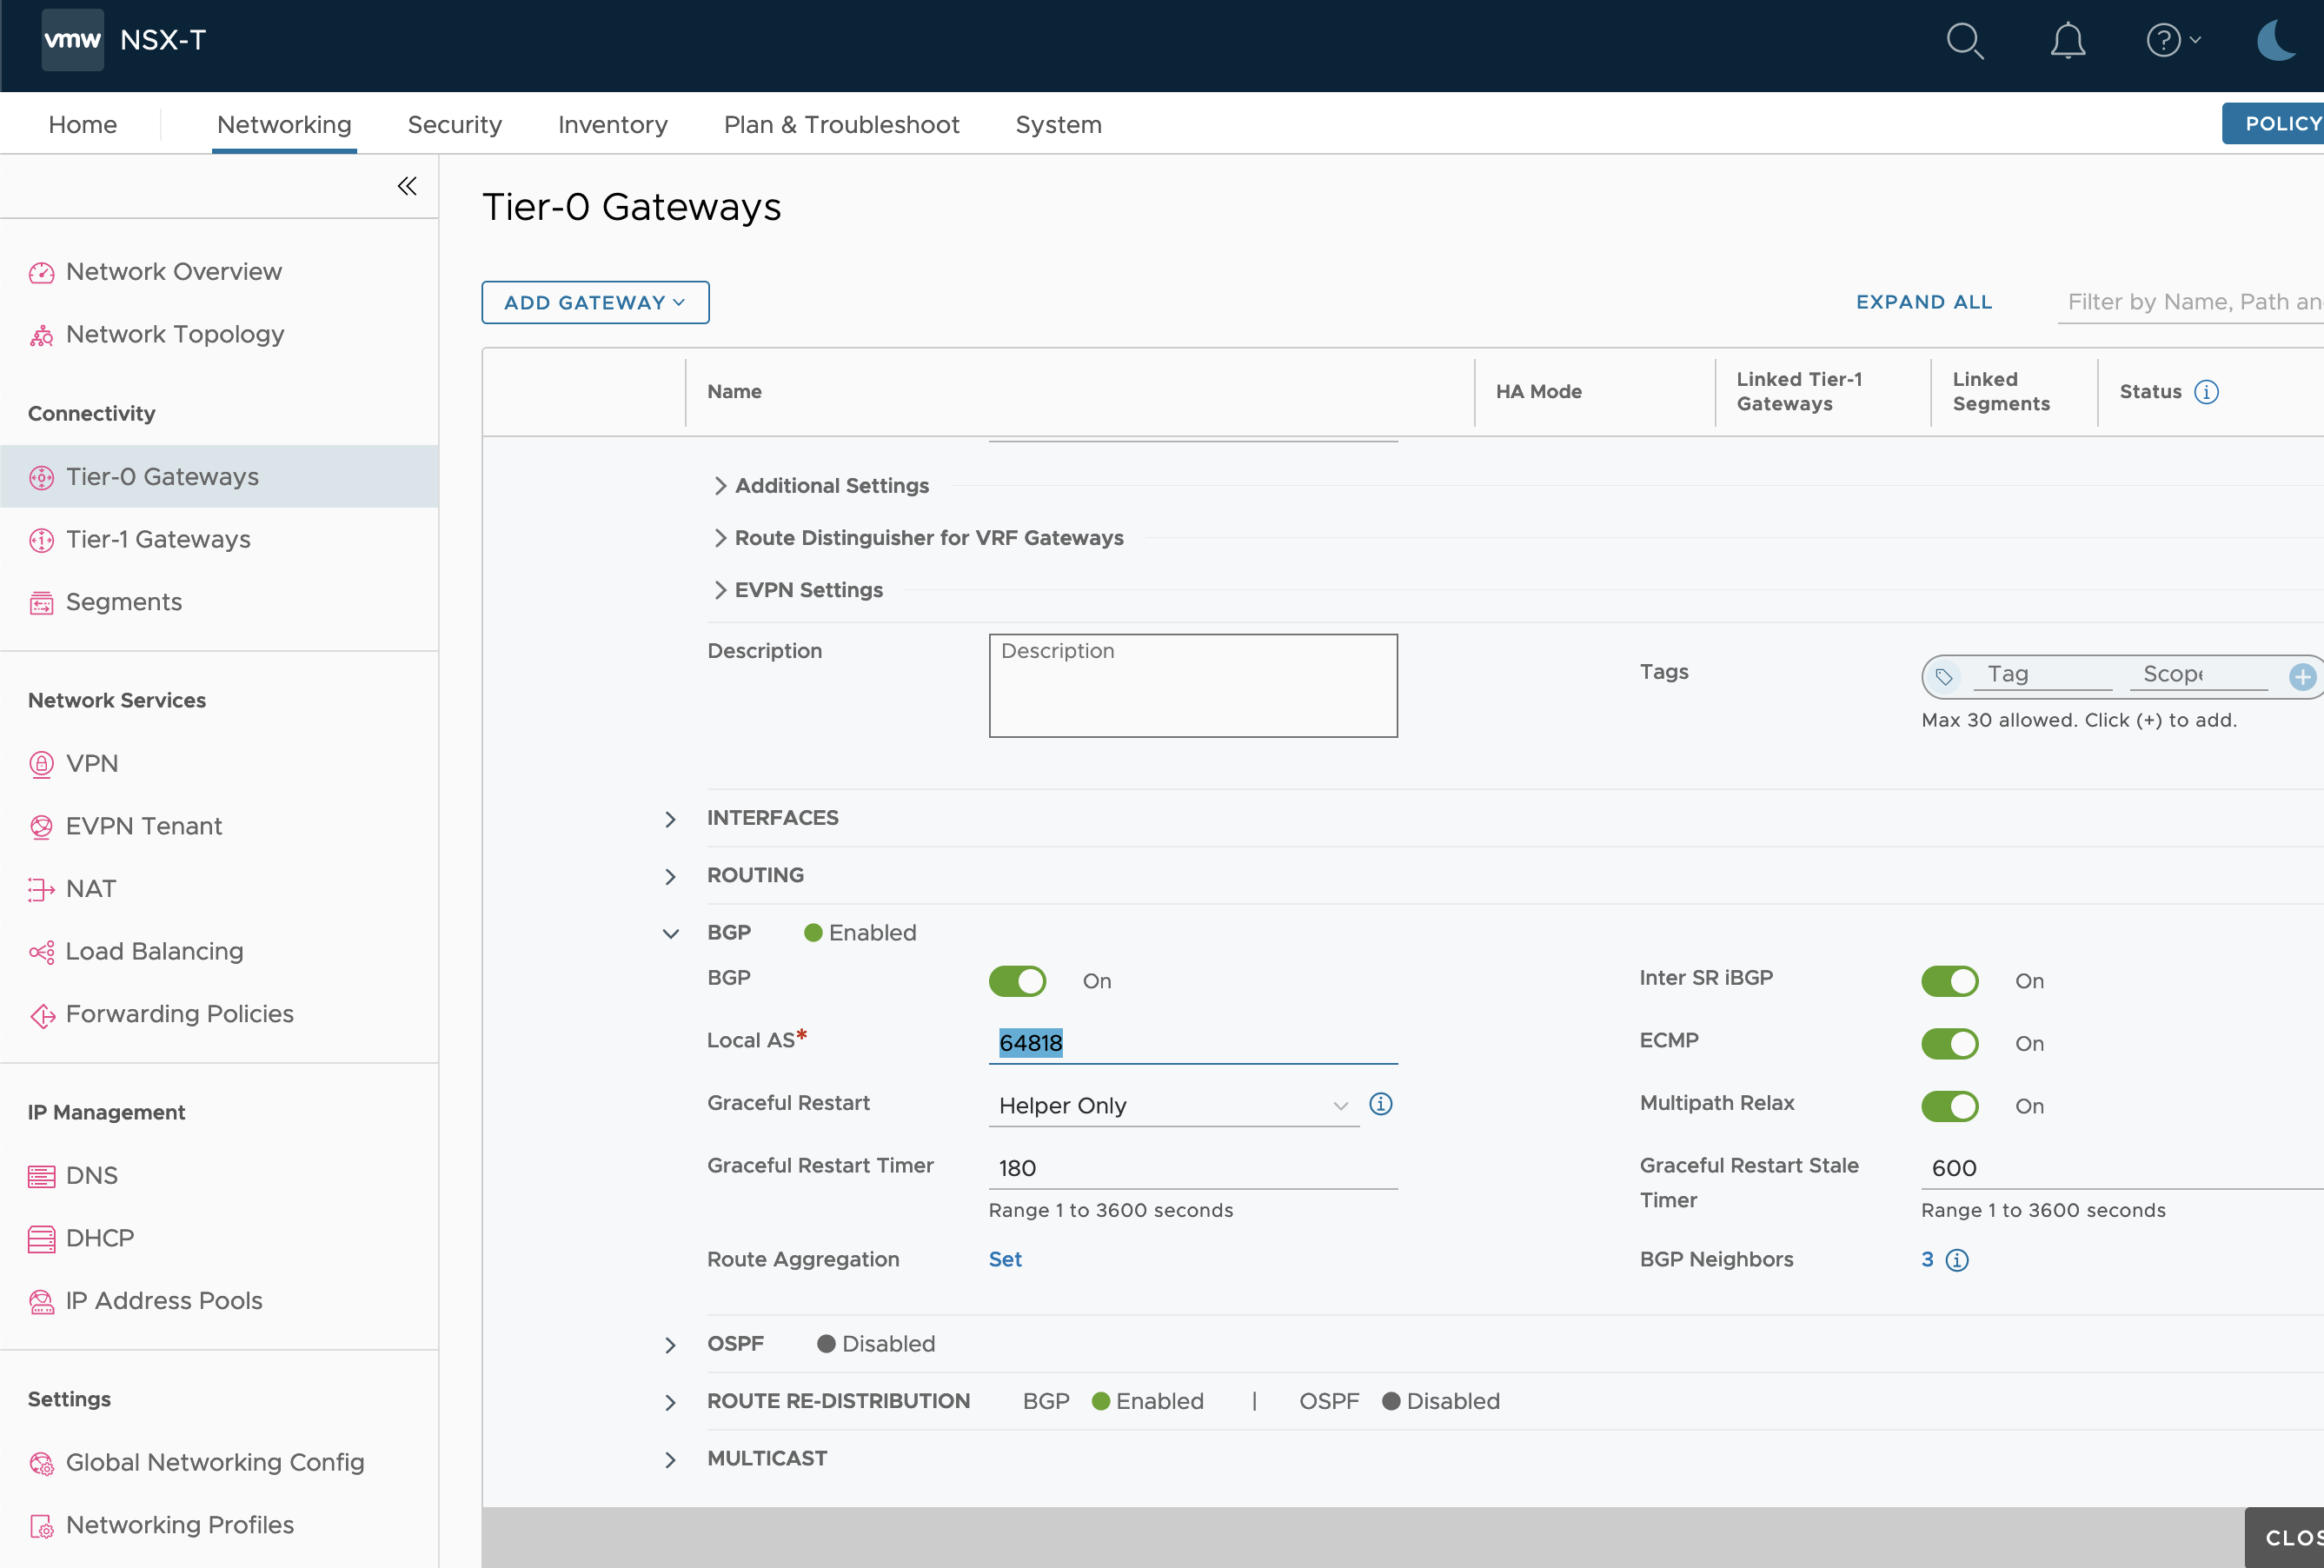Click the Tier-0 Gateways sidebar icon
This screenshot has height=1568, width=2324.
tap(41, 478)
